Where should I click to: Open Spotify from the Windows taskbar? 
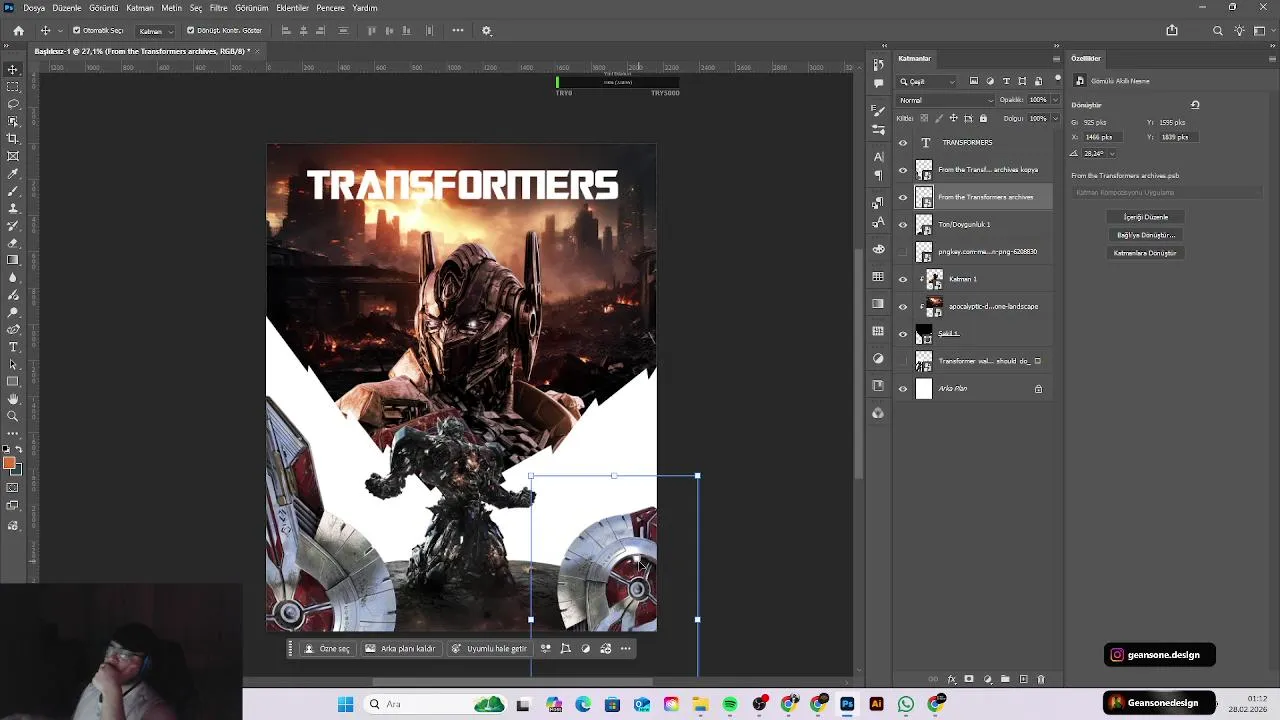730,704
